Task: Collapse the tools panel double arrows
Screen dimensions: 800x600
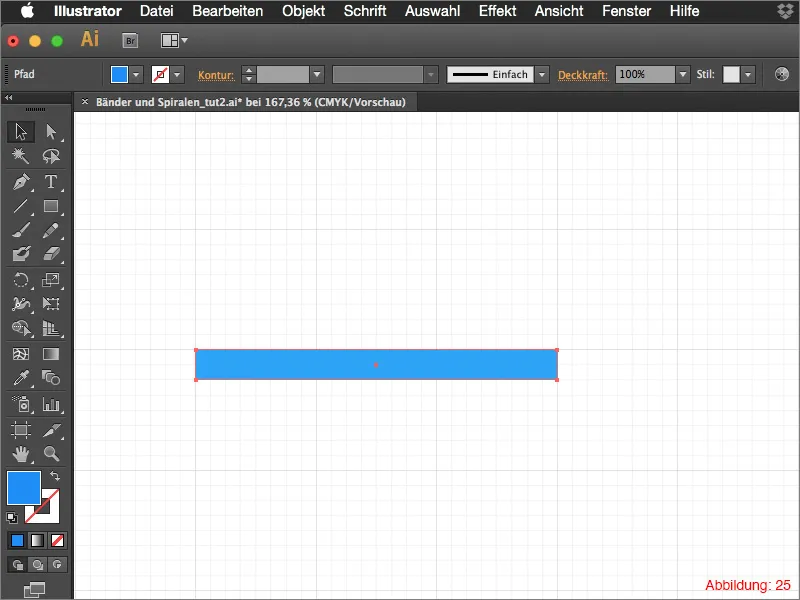Action: [9, 97]
